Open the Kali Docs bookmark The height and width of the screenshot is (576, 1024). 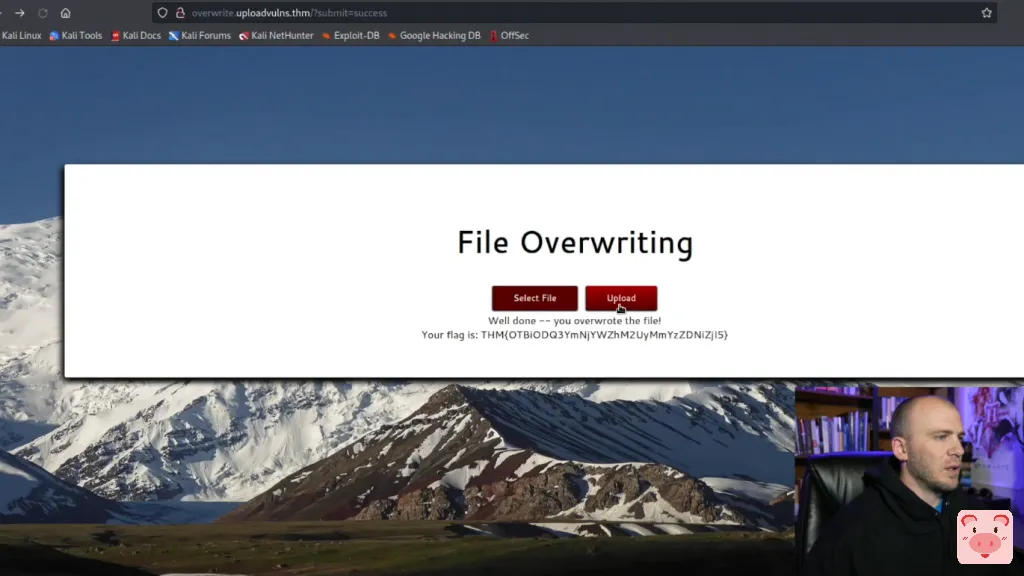[x=136, y=35]
